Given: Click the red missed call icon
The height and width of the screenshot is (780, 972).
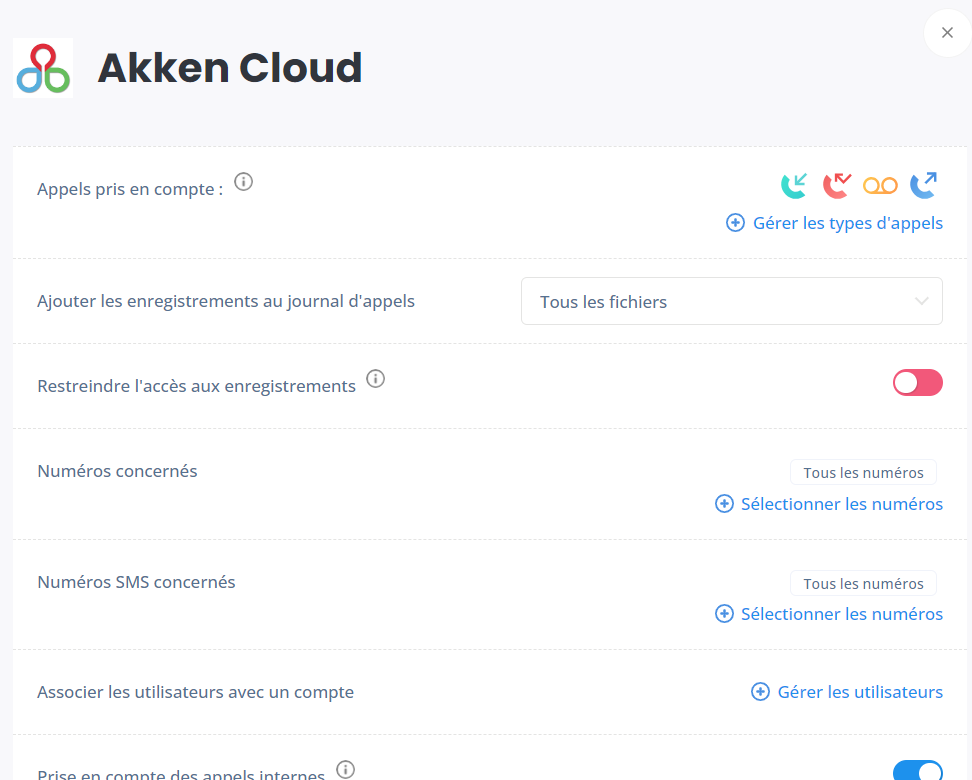Looking at the screenshot, I should tap(837, 185).
